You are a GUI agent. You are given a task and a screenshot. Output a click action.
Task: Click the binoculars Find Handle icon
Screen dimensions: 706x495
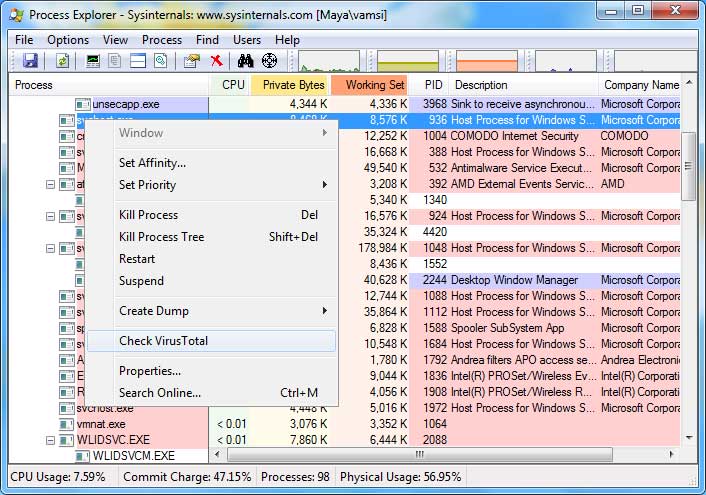[x=245, y=60]
